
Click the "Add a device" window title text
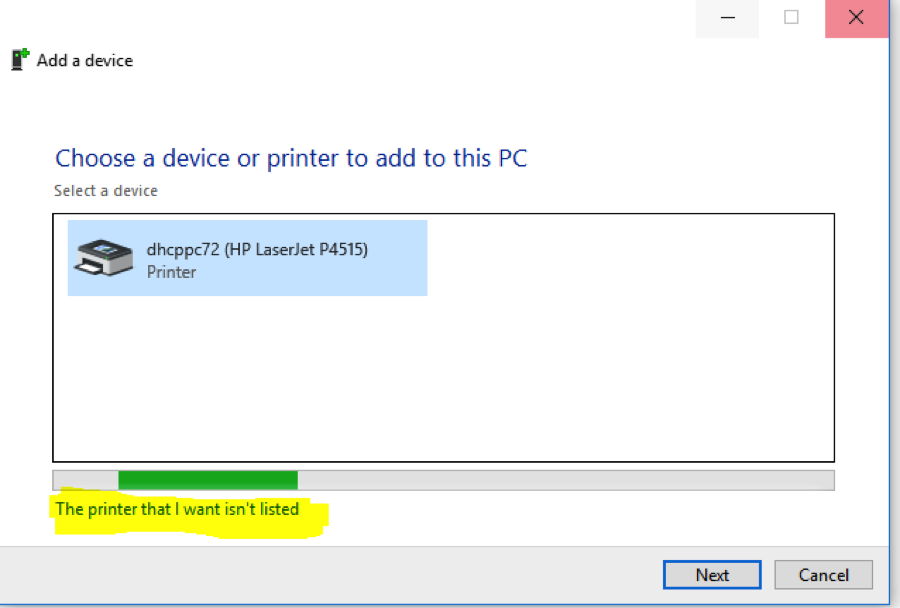[x=84, y=60]
